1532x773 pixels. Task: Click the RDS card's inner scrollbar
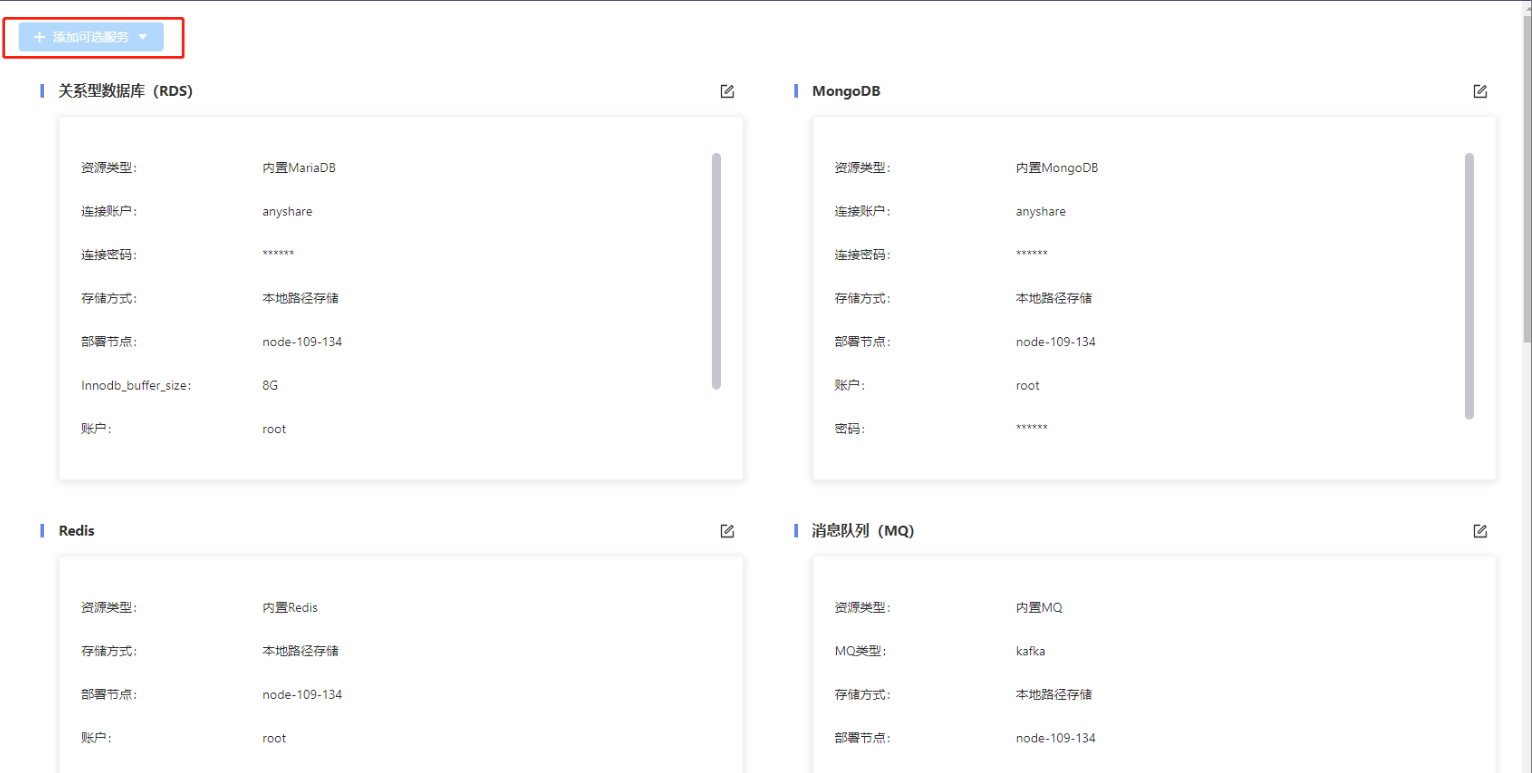716,271
